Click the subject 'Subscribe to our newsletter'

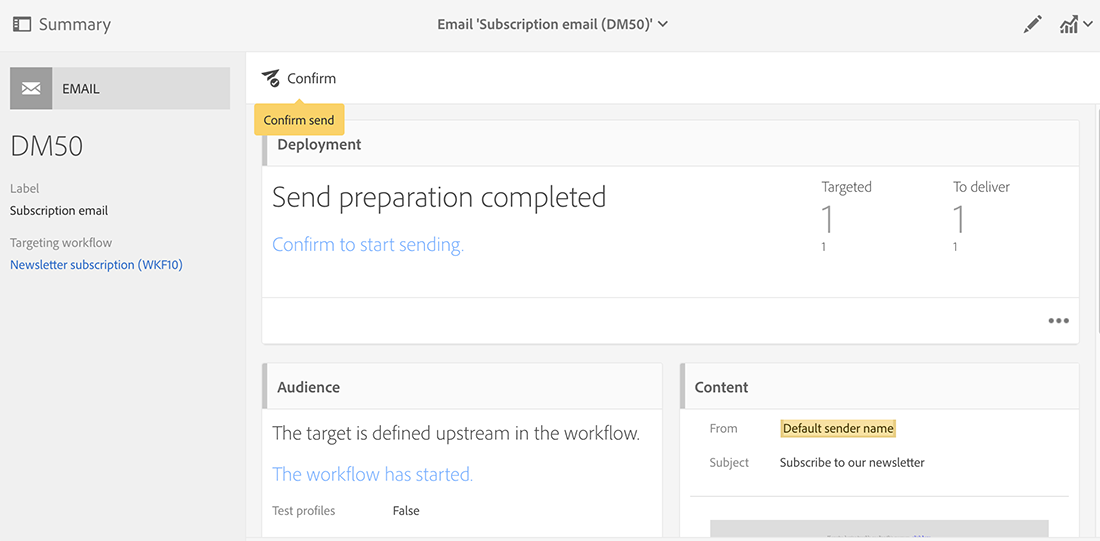click(852, 463)
